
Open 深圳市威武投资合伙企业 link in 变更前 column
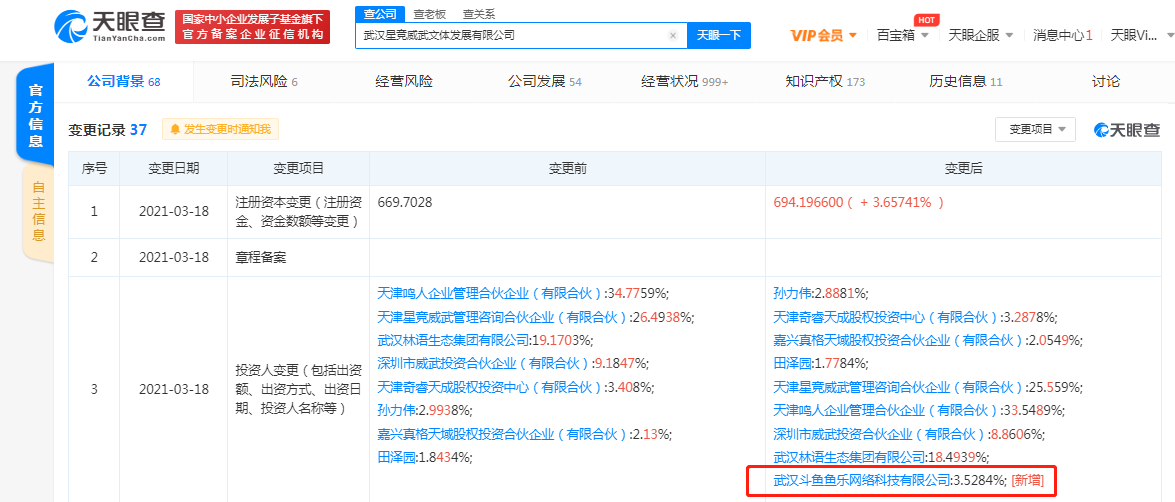tap(484, 364)
